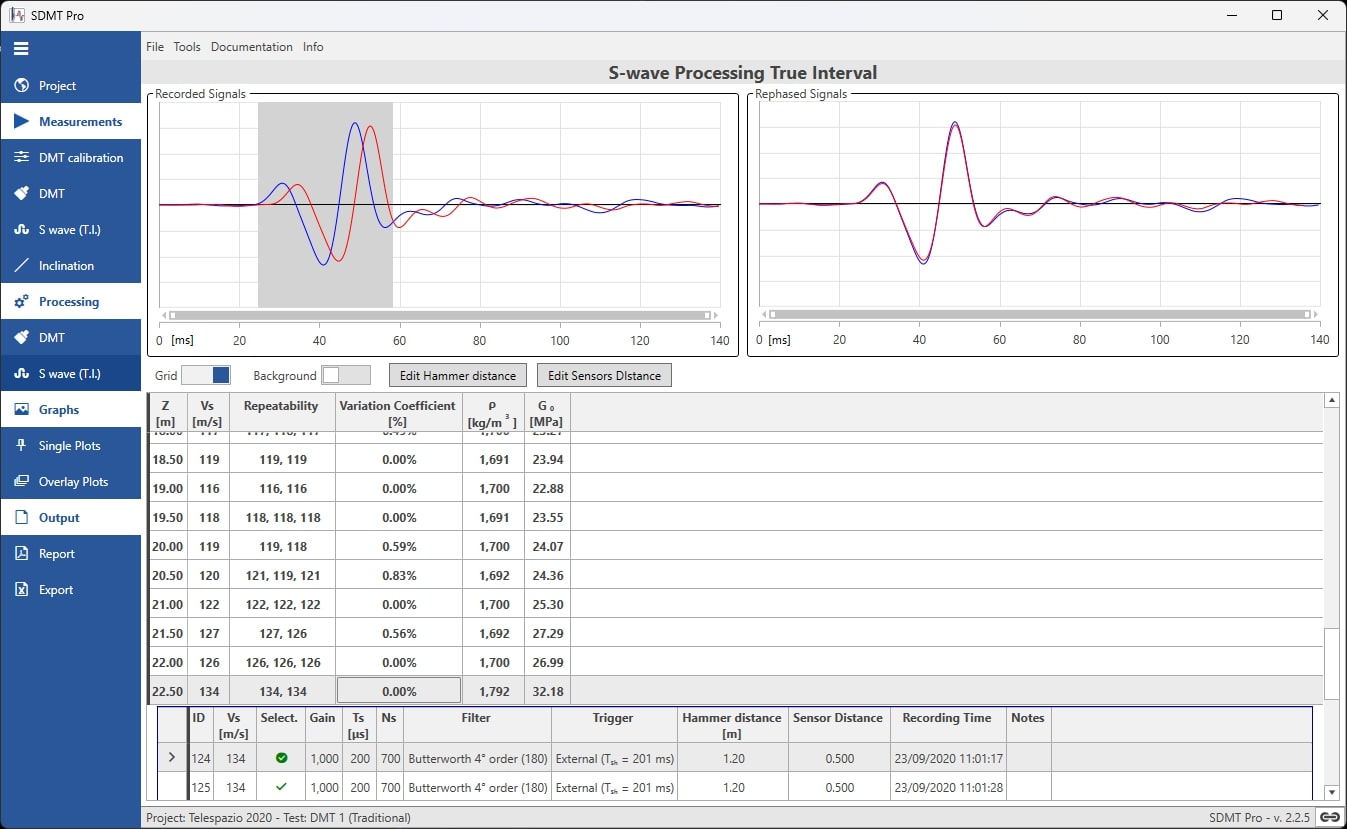Open the Export Excel icon
Image resolution: width=1347 pixels, height=829 pixels.
pyautogui.click(x=21, y=590)
